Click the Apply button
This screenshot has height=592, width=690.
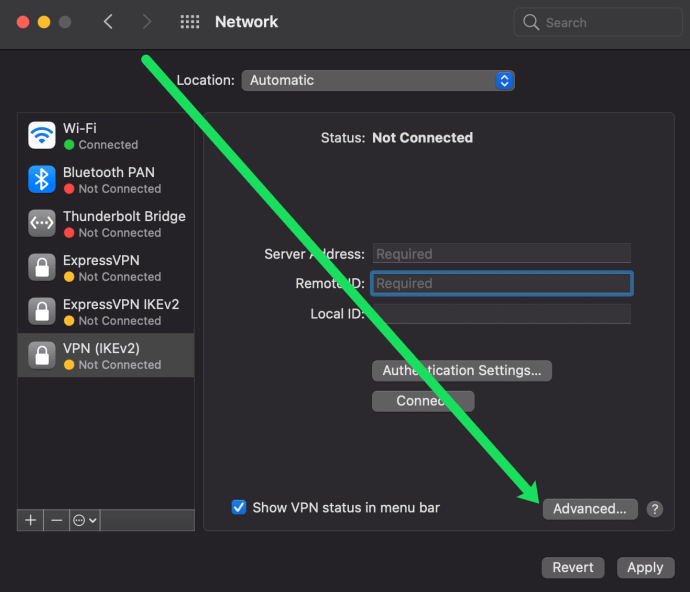pyautogui.click(x=646, y=568)
